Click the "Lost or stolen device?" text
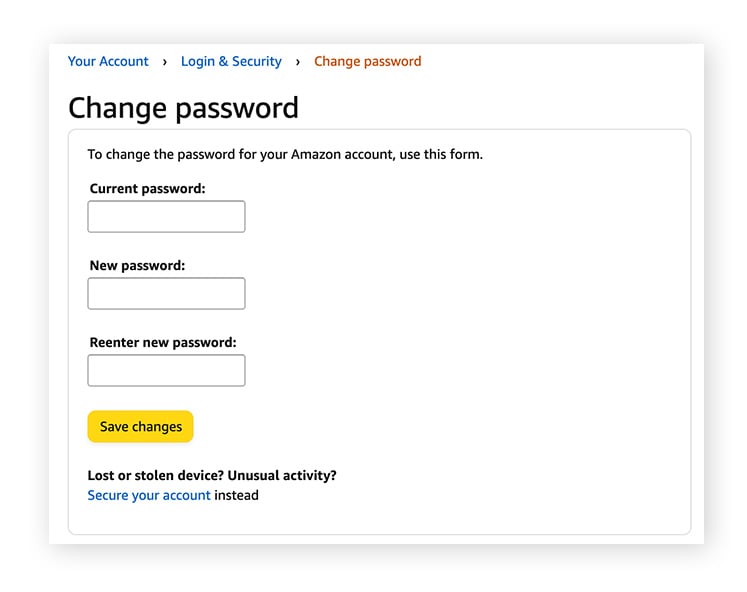 [x=155, y=476]
